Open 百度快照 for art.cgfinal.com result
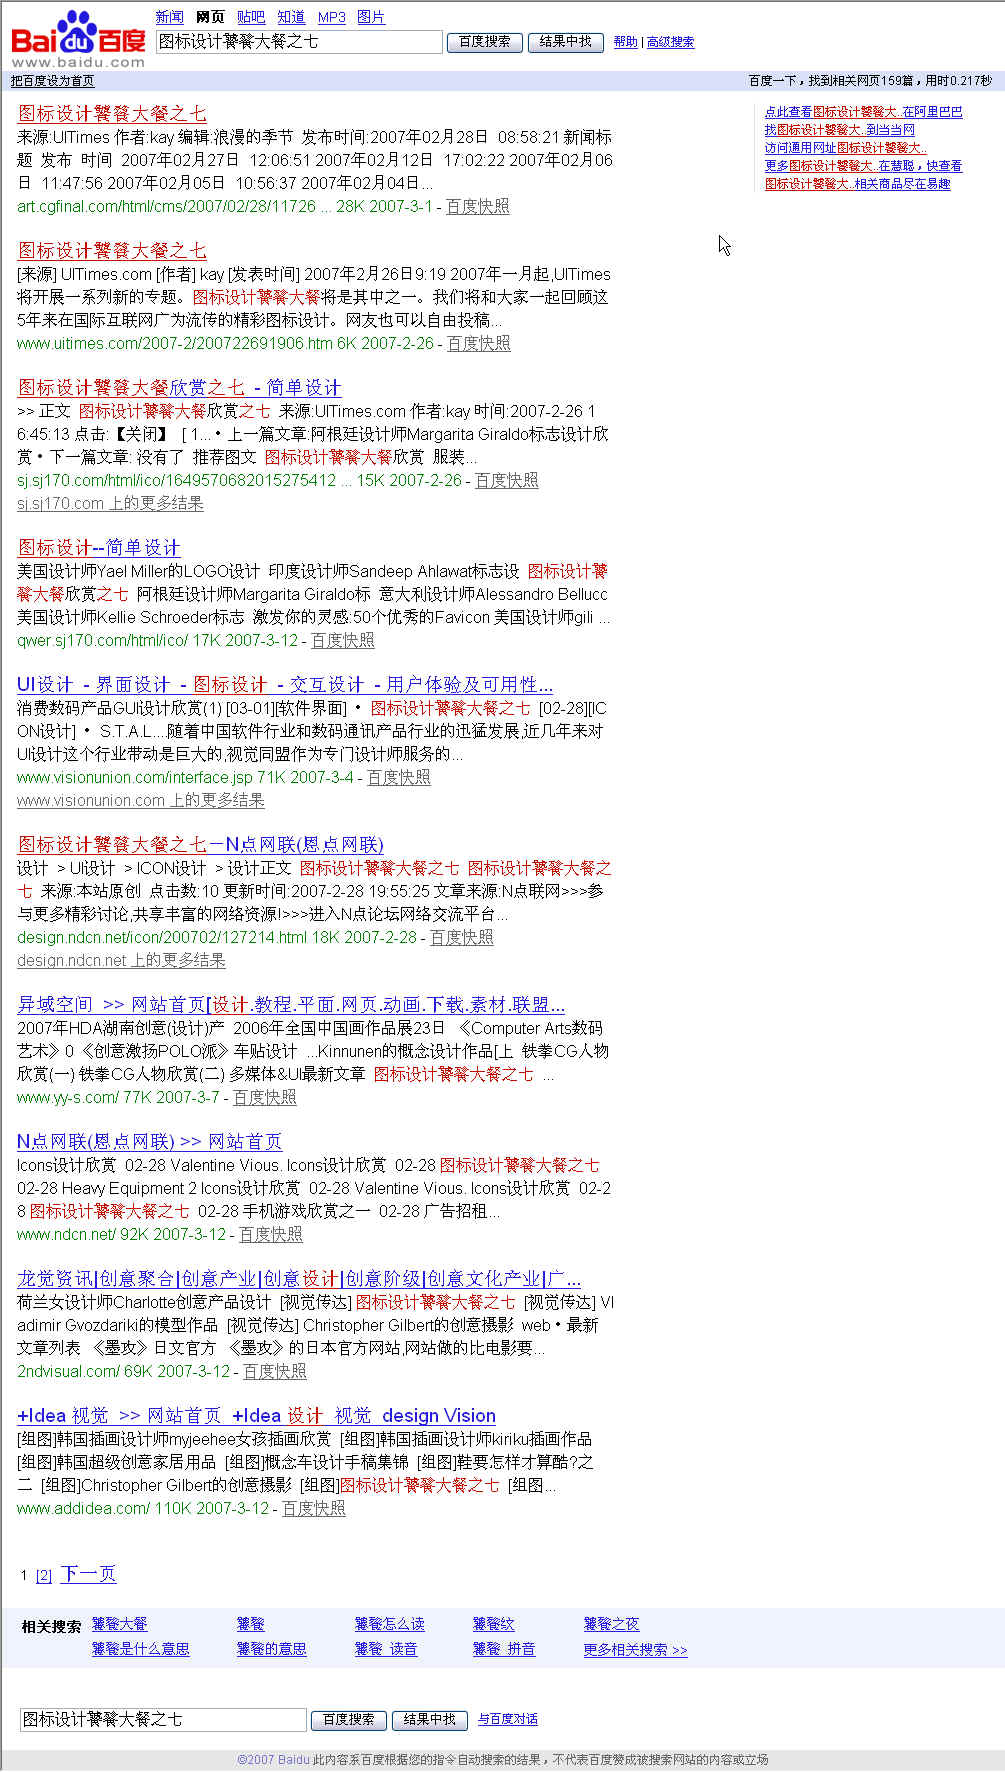The height and width of the screenshot is (1772, 1005). coord(477,206)
